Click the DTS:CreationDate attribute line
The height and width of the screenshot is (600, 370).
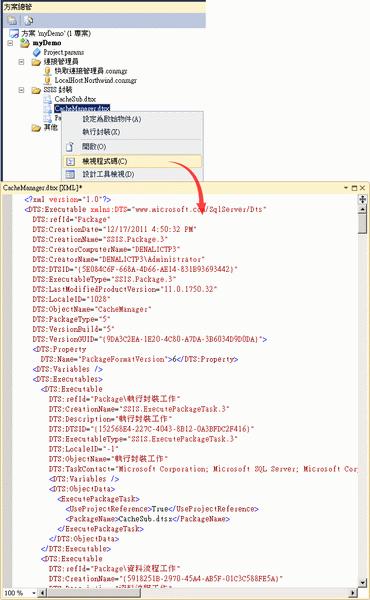115,229
